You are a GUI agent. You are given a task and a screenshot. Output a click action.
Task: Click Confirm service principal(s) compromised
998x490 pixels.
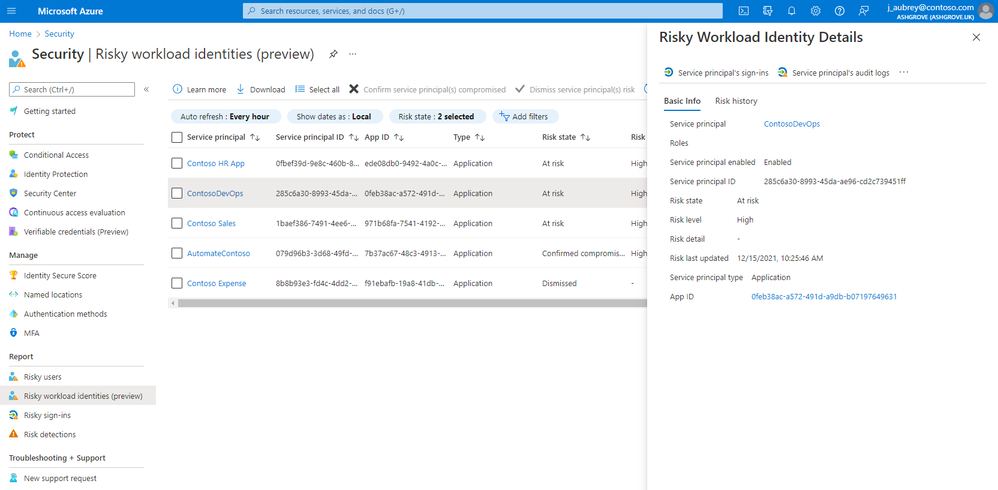click(x=427, y=90)
